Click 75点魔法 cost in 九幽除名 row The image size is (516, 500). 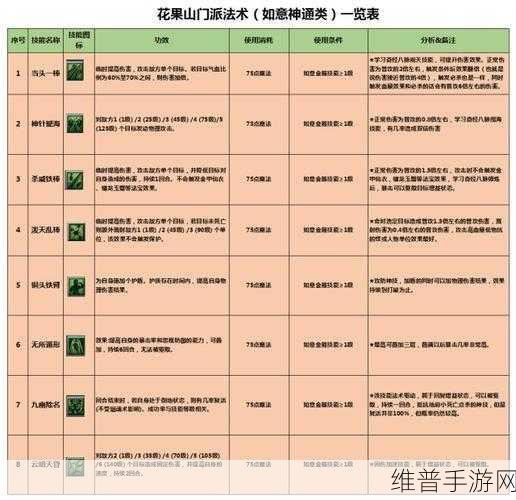click(259, 405)
